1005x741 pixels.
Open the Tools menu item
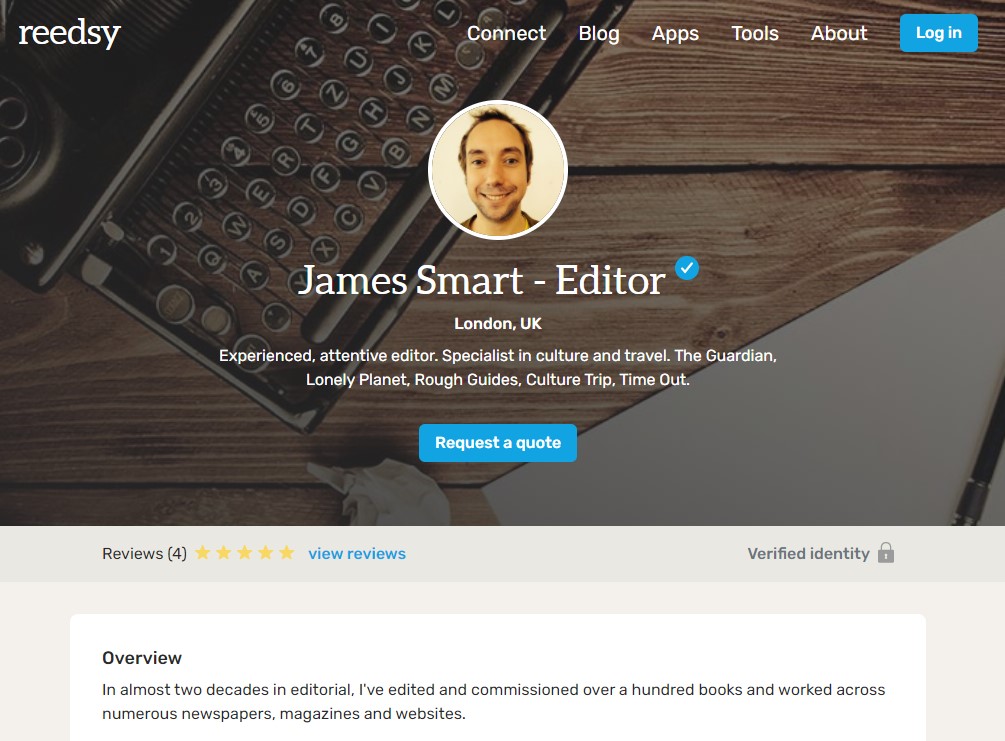(x=755, y=33)
